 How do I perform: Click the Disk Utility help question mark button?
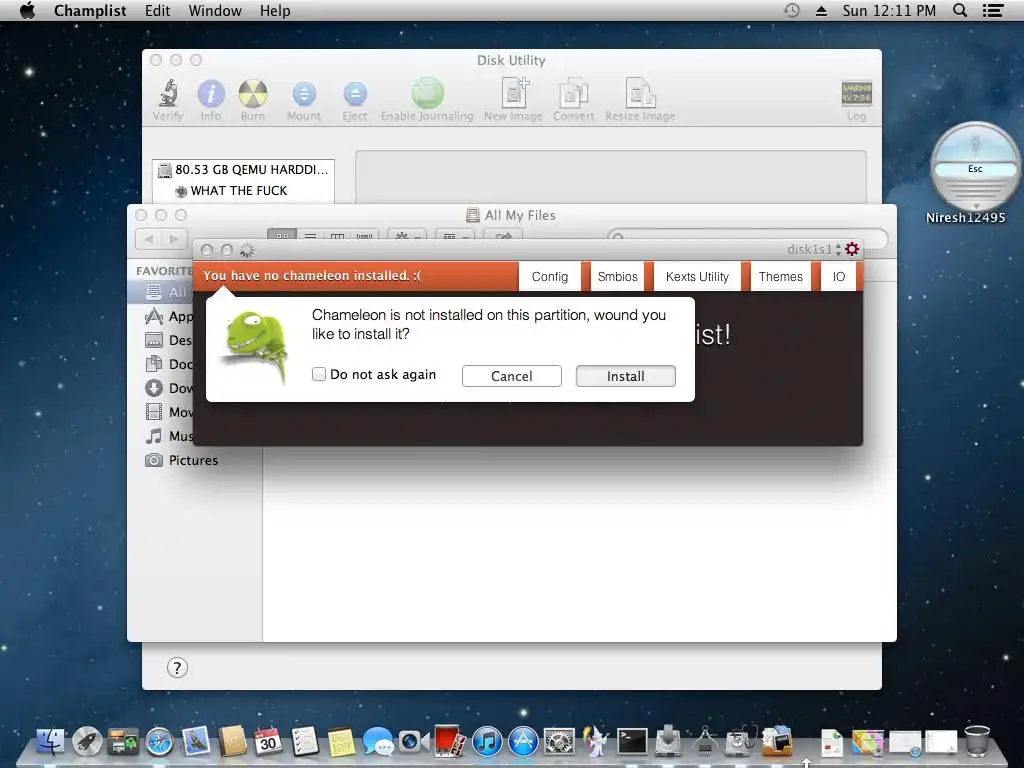coord(177,667)
